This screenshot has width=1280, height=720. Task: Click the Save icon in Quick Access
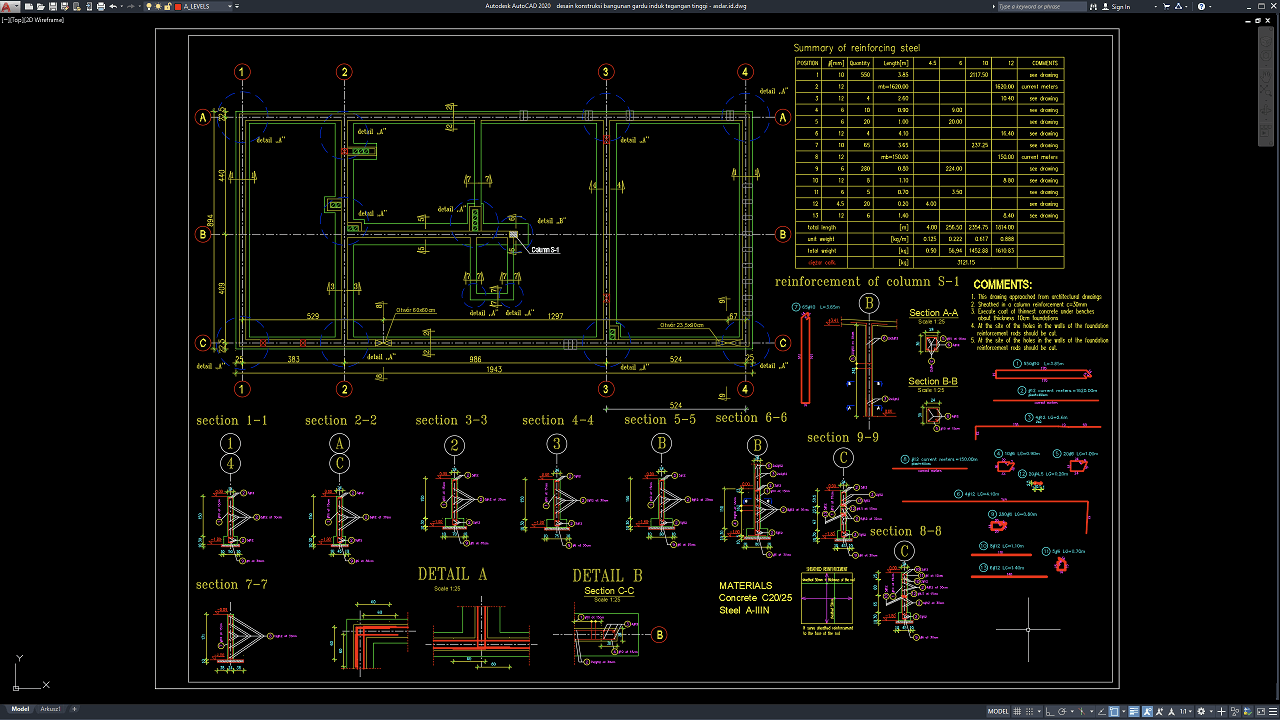point(53,6)
